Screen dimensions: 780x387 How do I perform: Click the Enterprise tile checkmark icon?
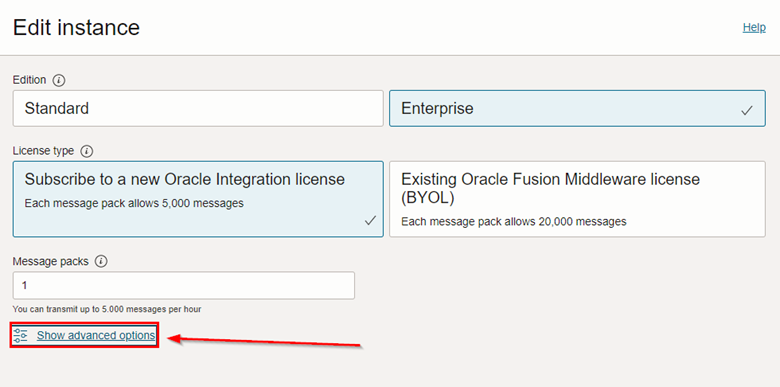(x=747, y=111)
